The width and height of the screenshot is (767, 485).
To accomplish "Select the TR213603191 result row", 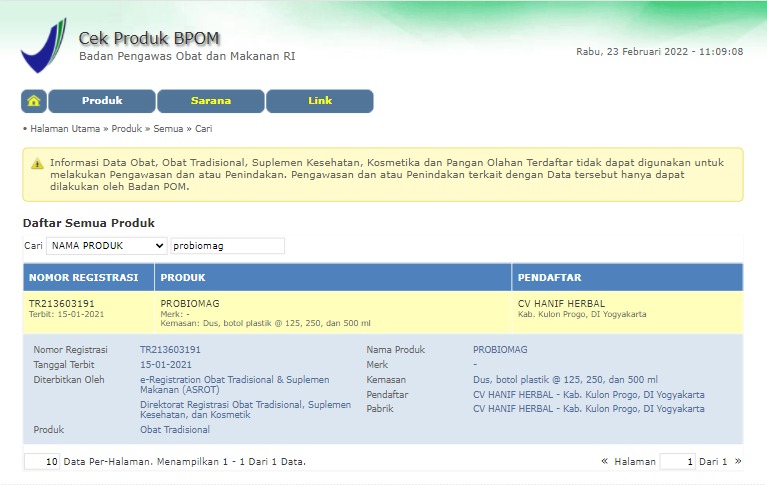I will [x=383, y=313].
